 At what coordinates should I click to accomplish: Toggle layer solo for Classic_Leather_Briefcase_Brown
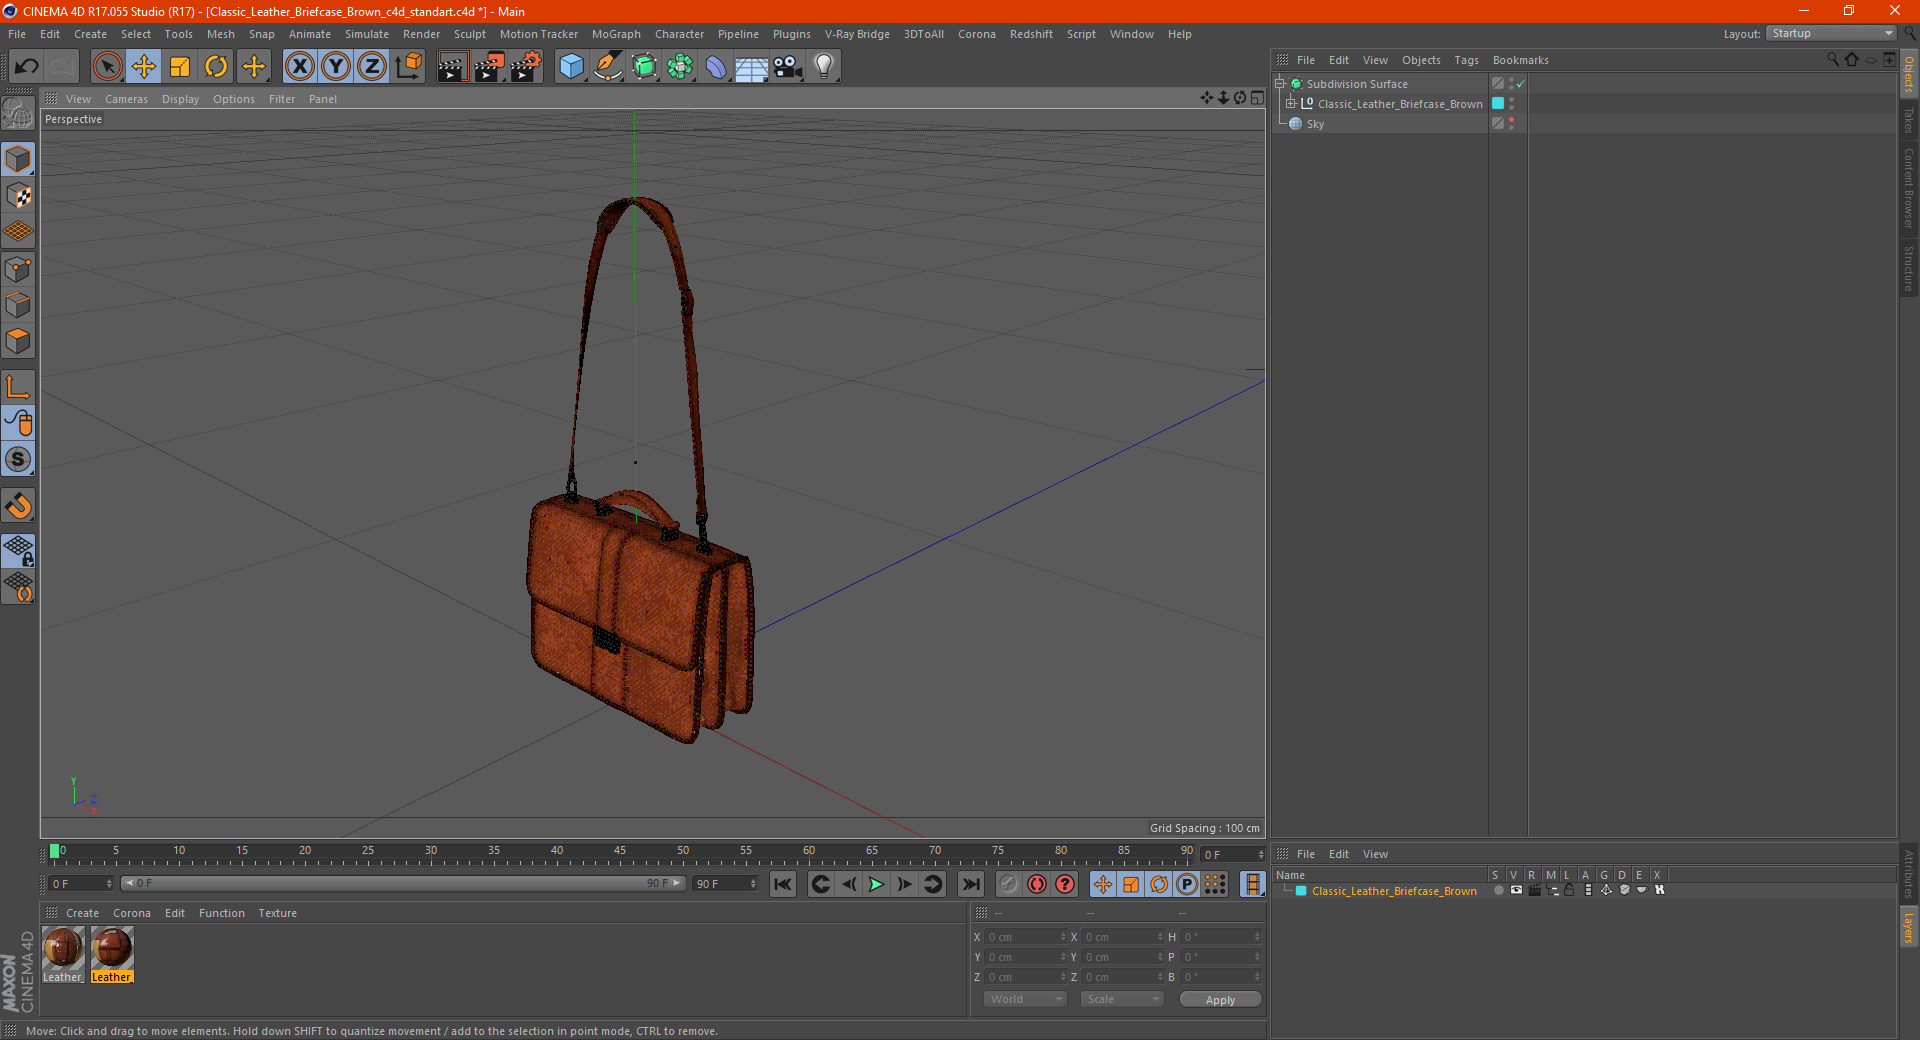pyautogui.click(x=1498, y=891)
